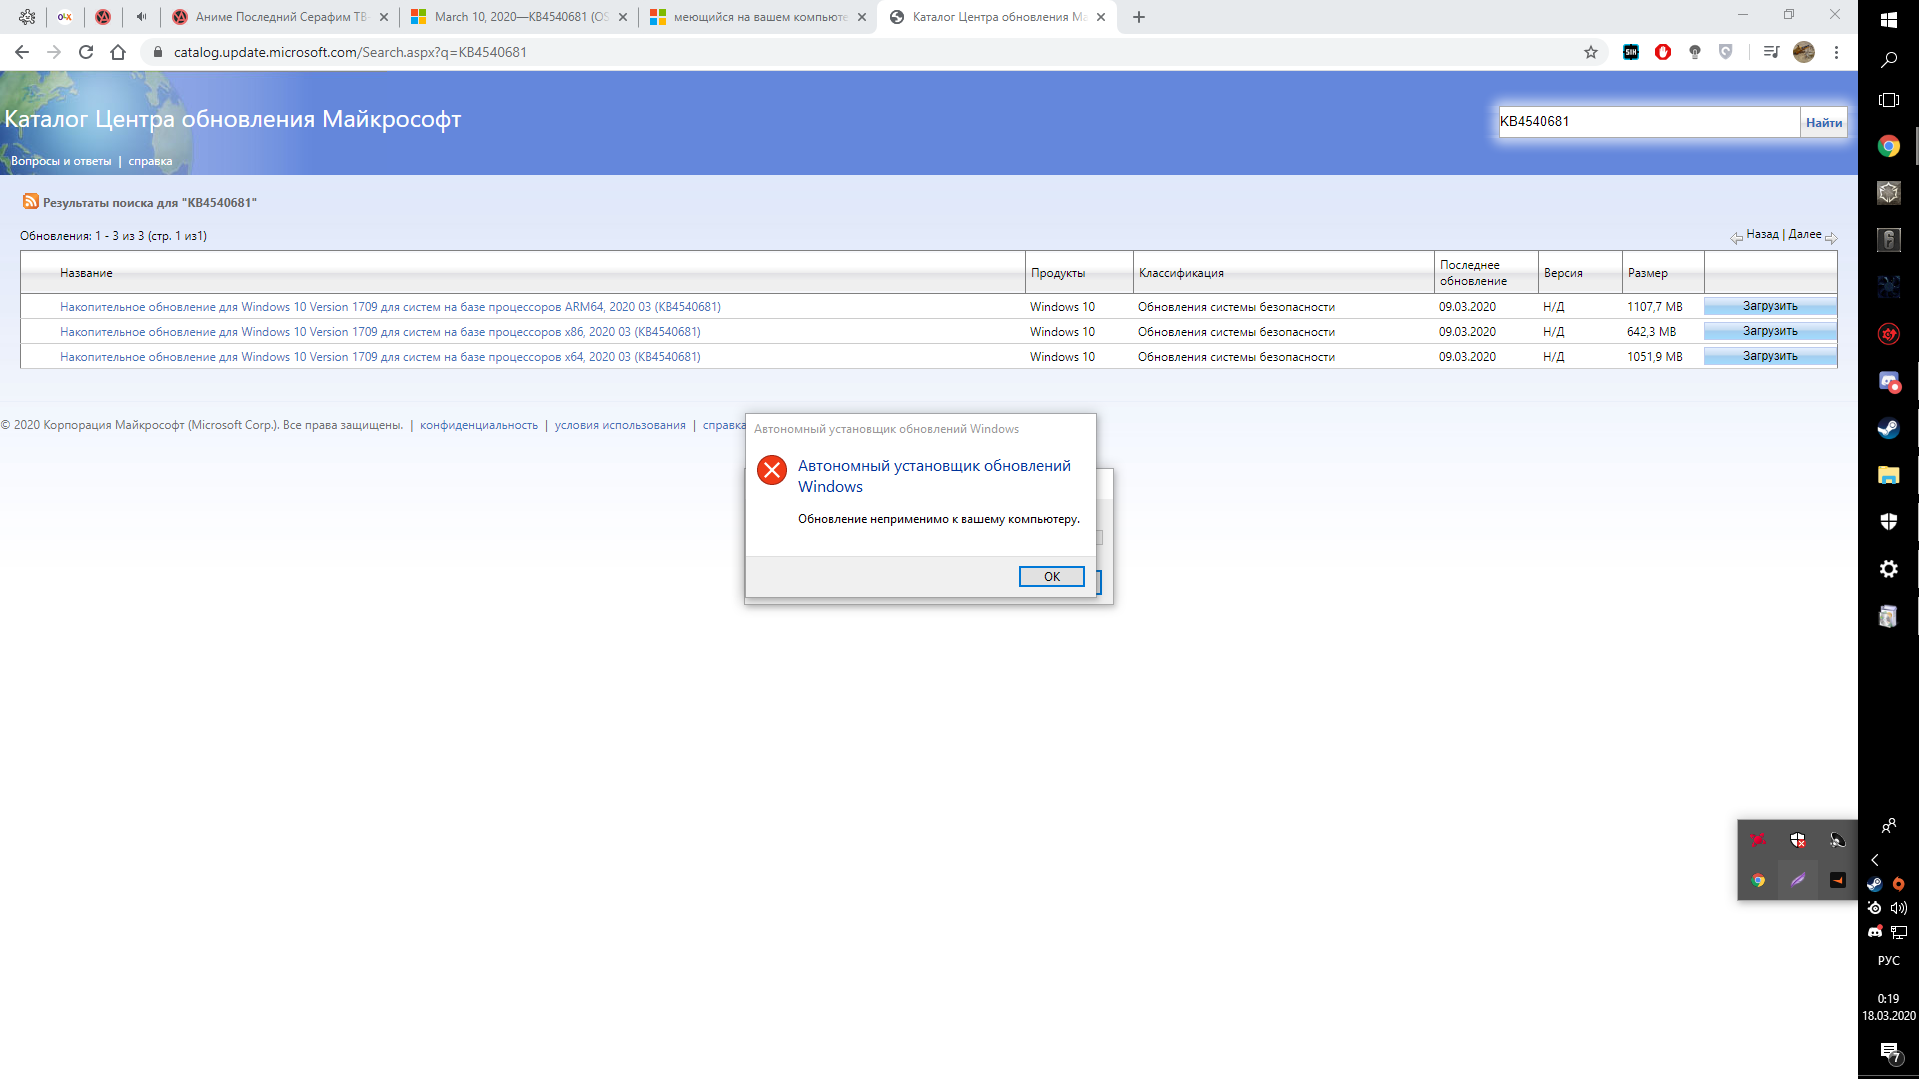The image size is (1919, 1079).
Task: Open the конфиденциальность footer link
Action: coord(479,425)
